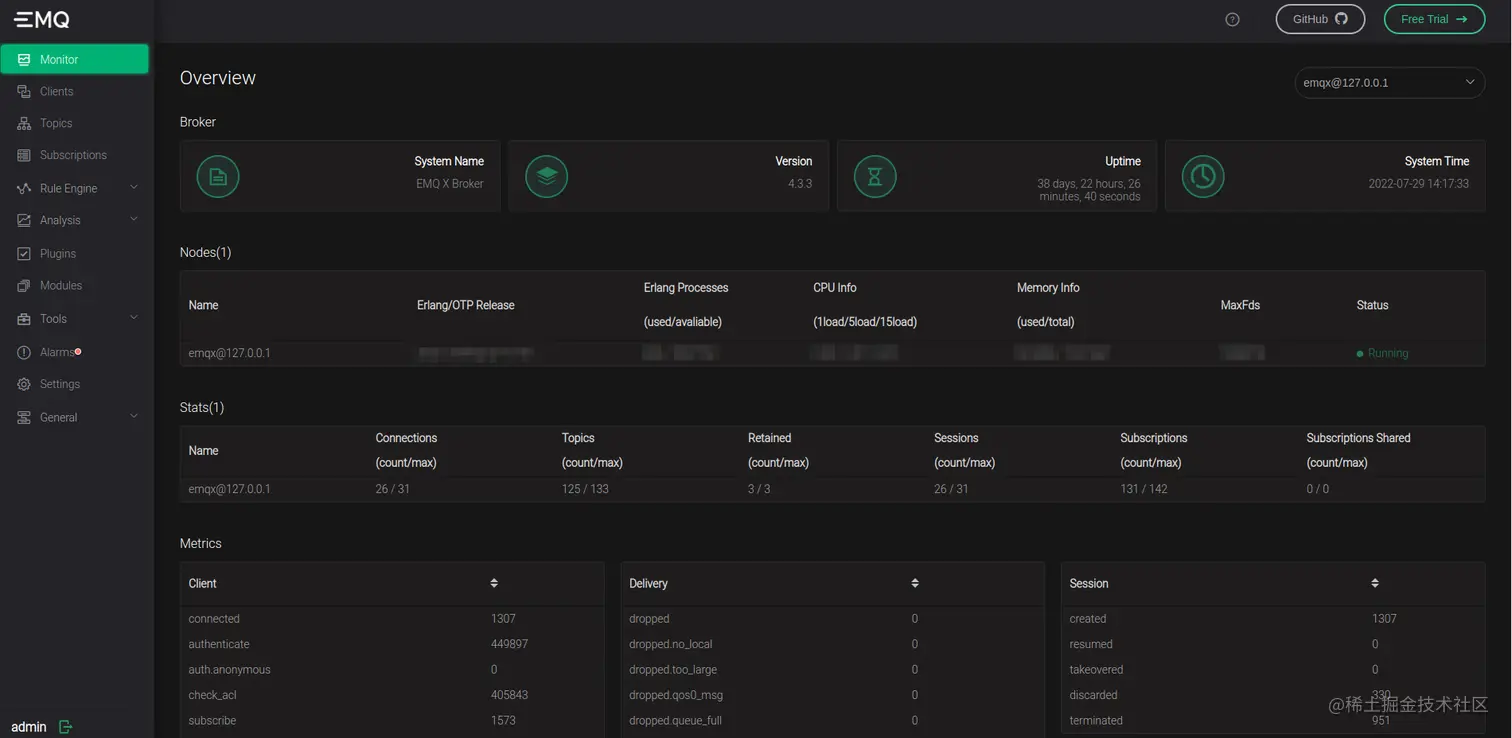Image resolution: width=1512 pixels, height=738 pixels.
Task: Expand the Rule Engine submenu chevron
Action: (x=134, y=188)
